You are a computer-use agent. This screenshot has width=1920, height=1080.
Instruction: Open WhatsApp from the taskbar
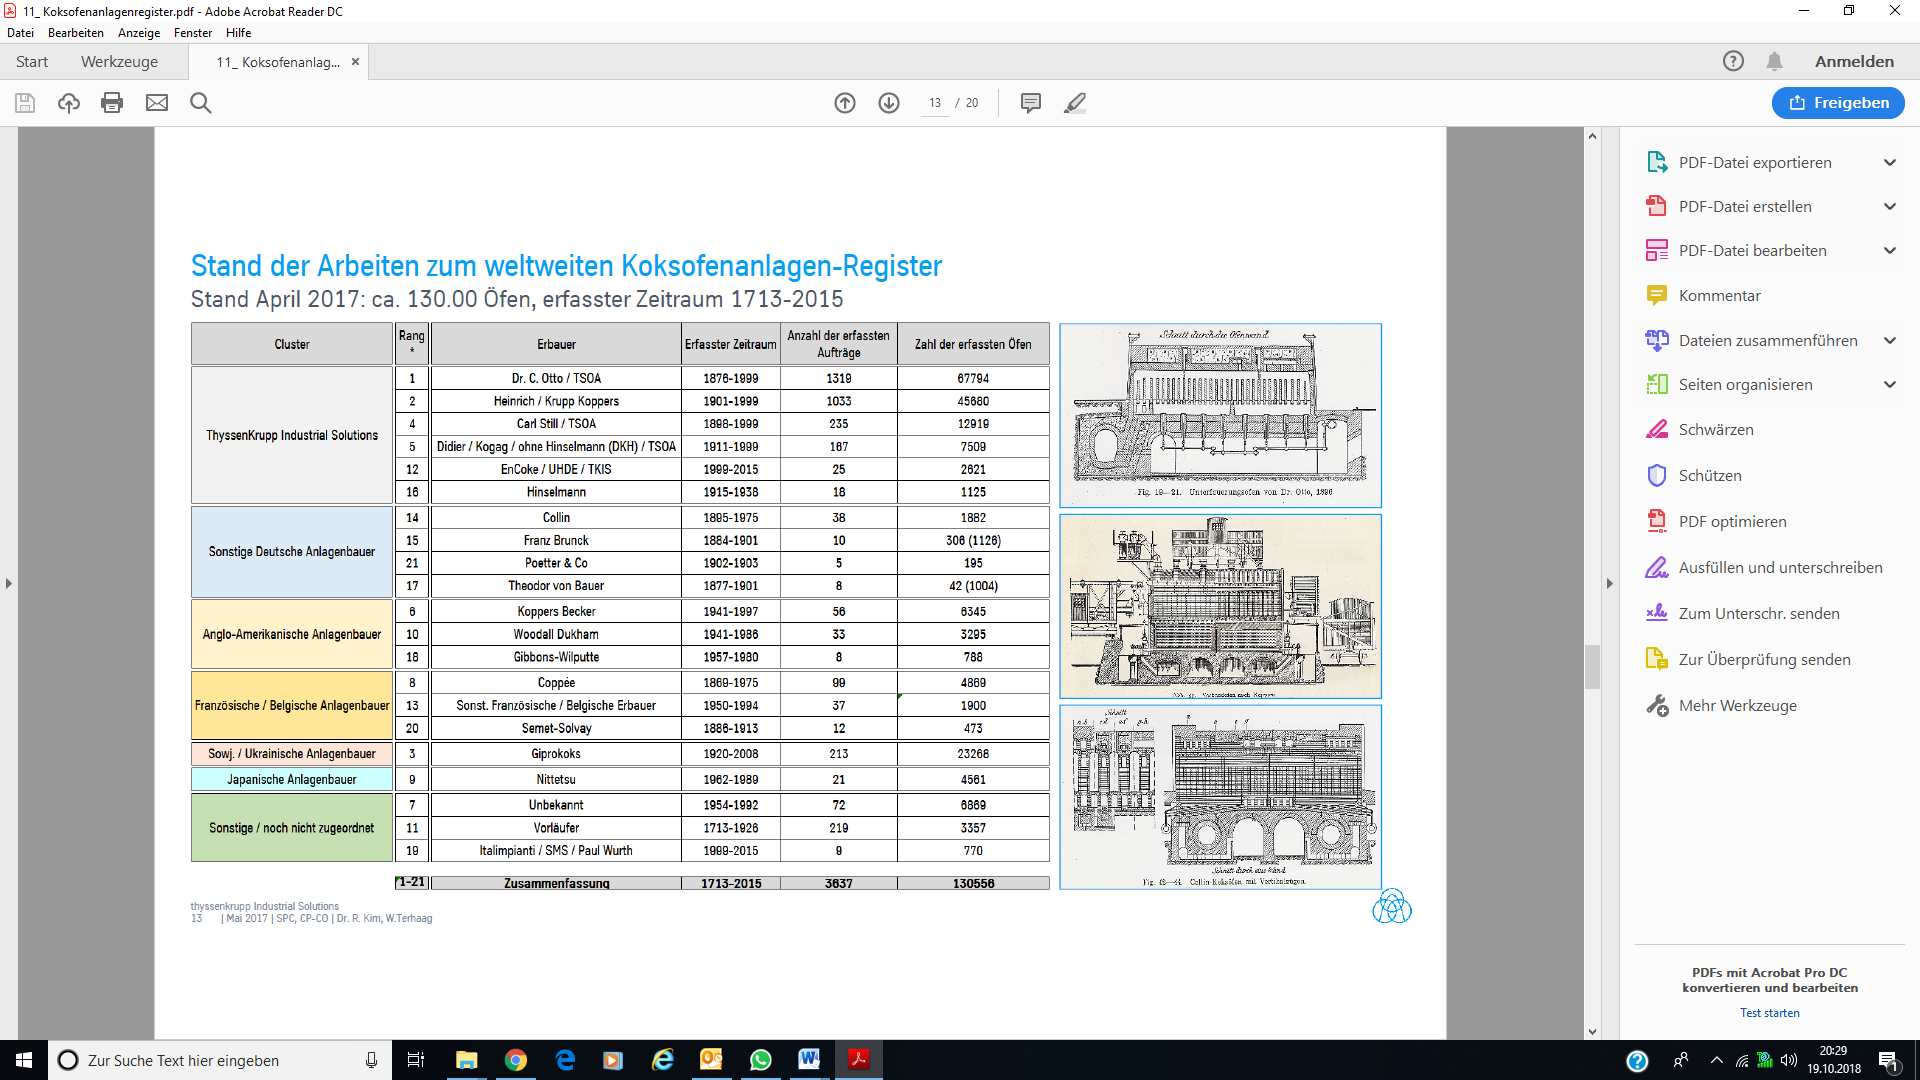coord(760,1060)
